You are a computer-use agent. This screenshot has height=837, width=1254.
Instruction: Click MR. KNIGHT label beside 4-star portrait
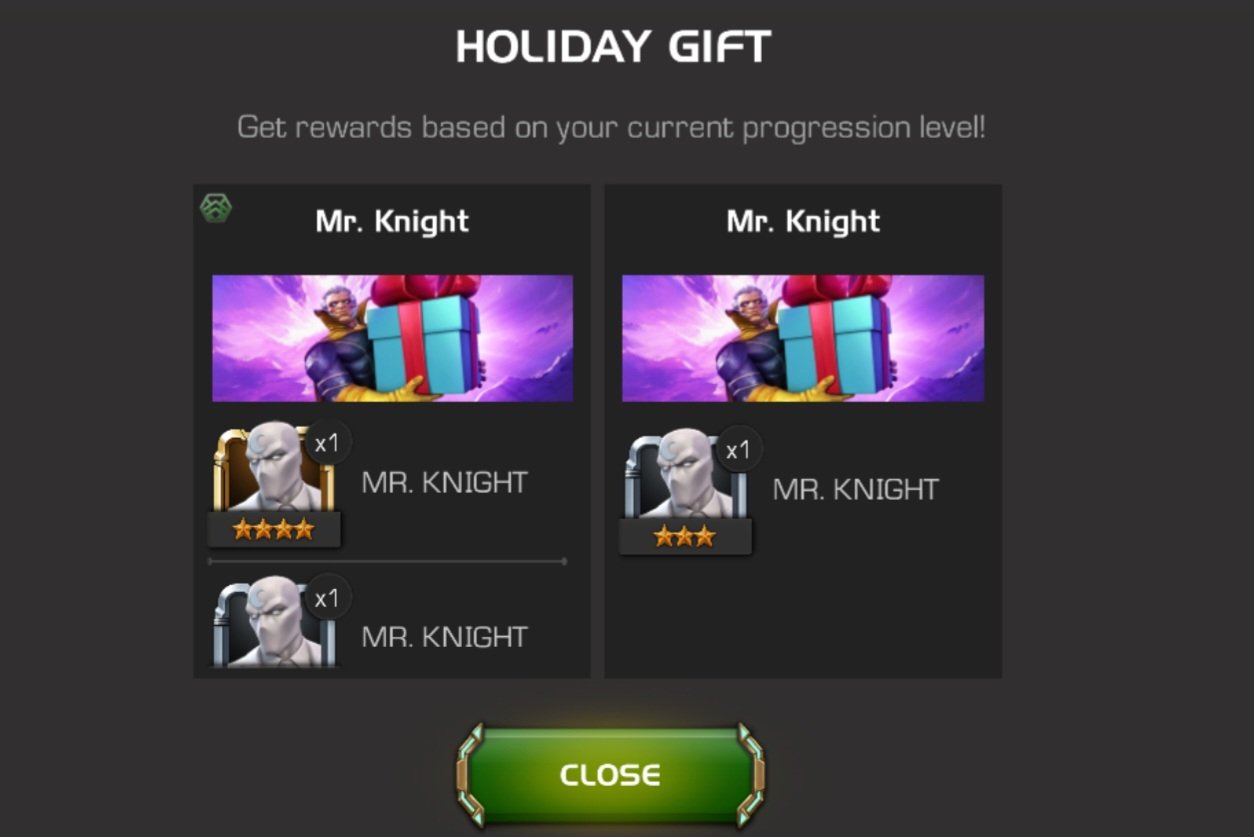tap(444, 482)
